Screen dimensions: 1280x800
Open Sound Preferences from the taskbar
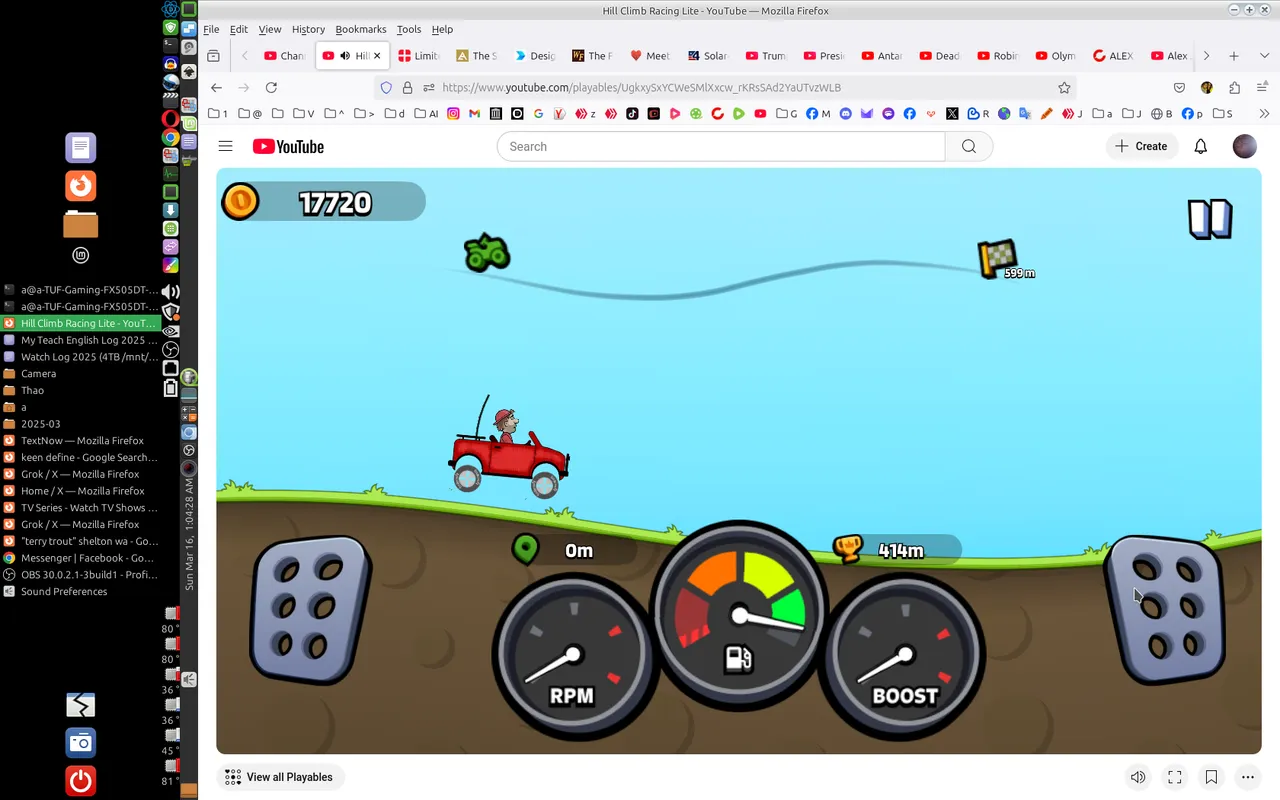pyautogui.click(x=80, y=592)
